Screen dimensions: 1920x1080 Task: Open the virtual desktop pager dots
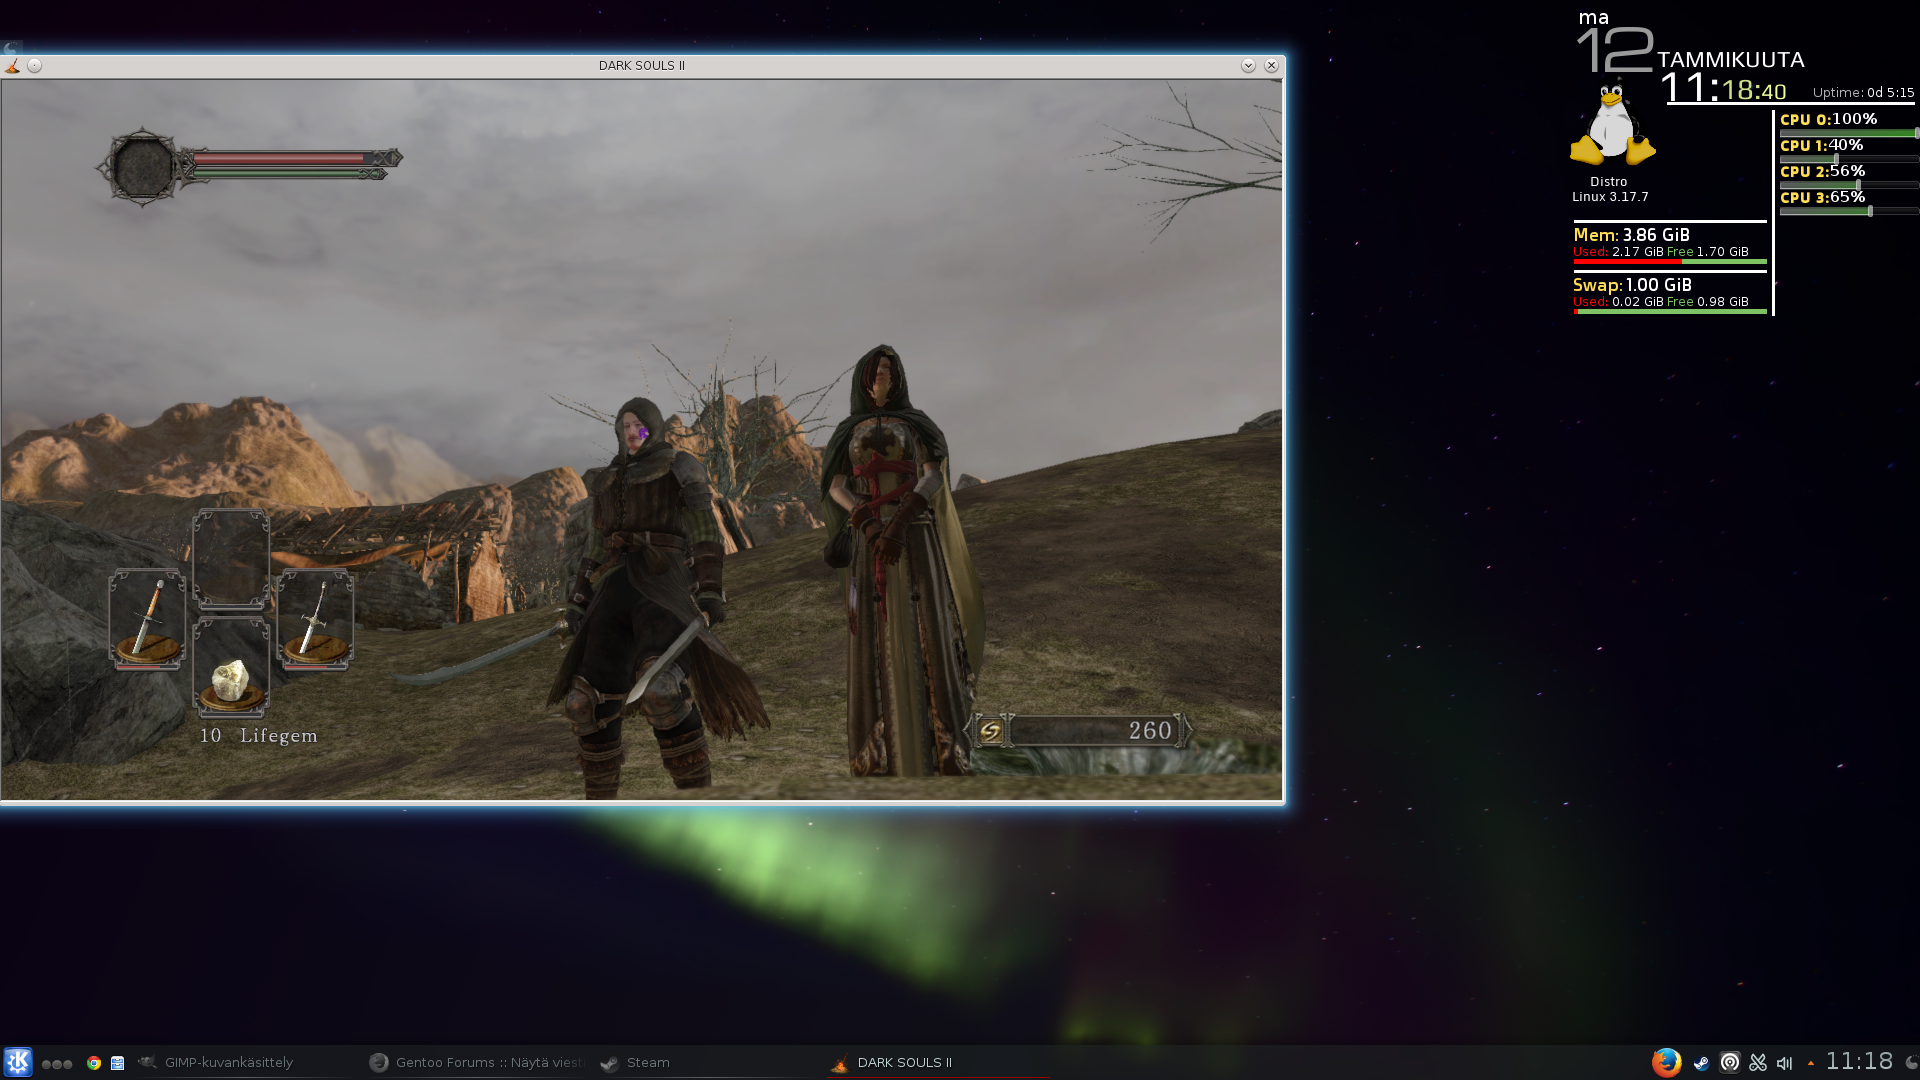tap(57, 1064)
